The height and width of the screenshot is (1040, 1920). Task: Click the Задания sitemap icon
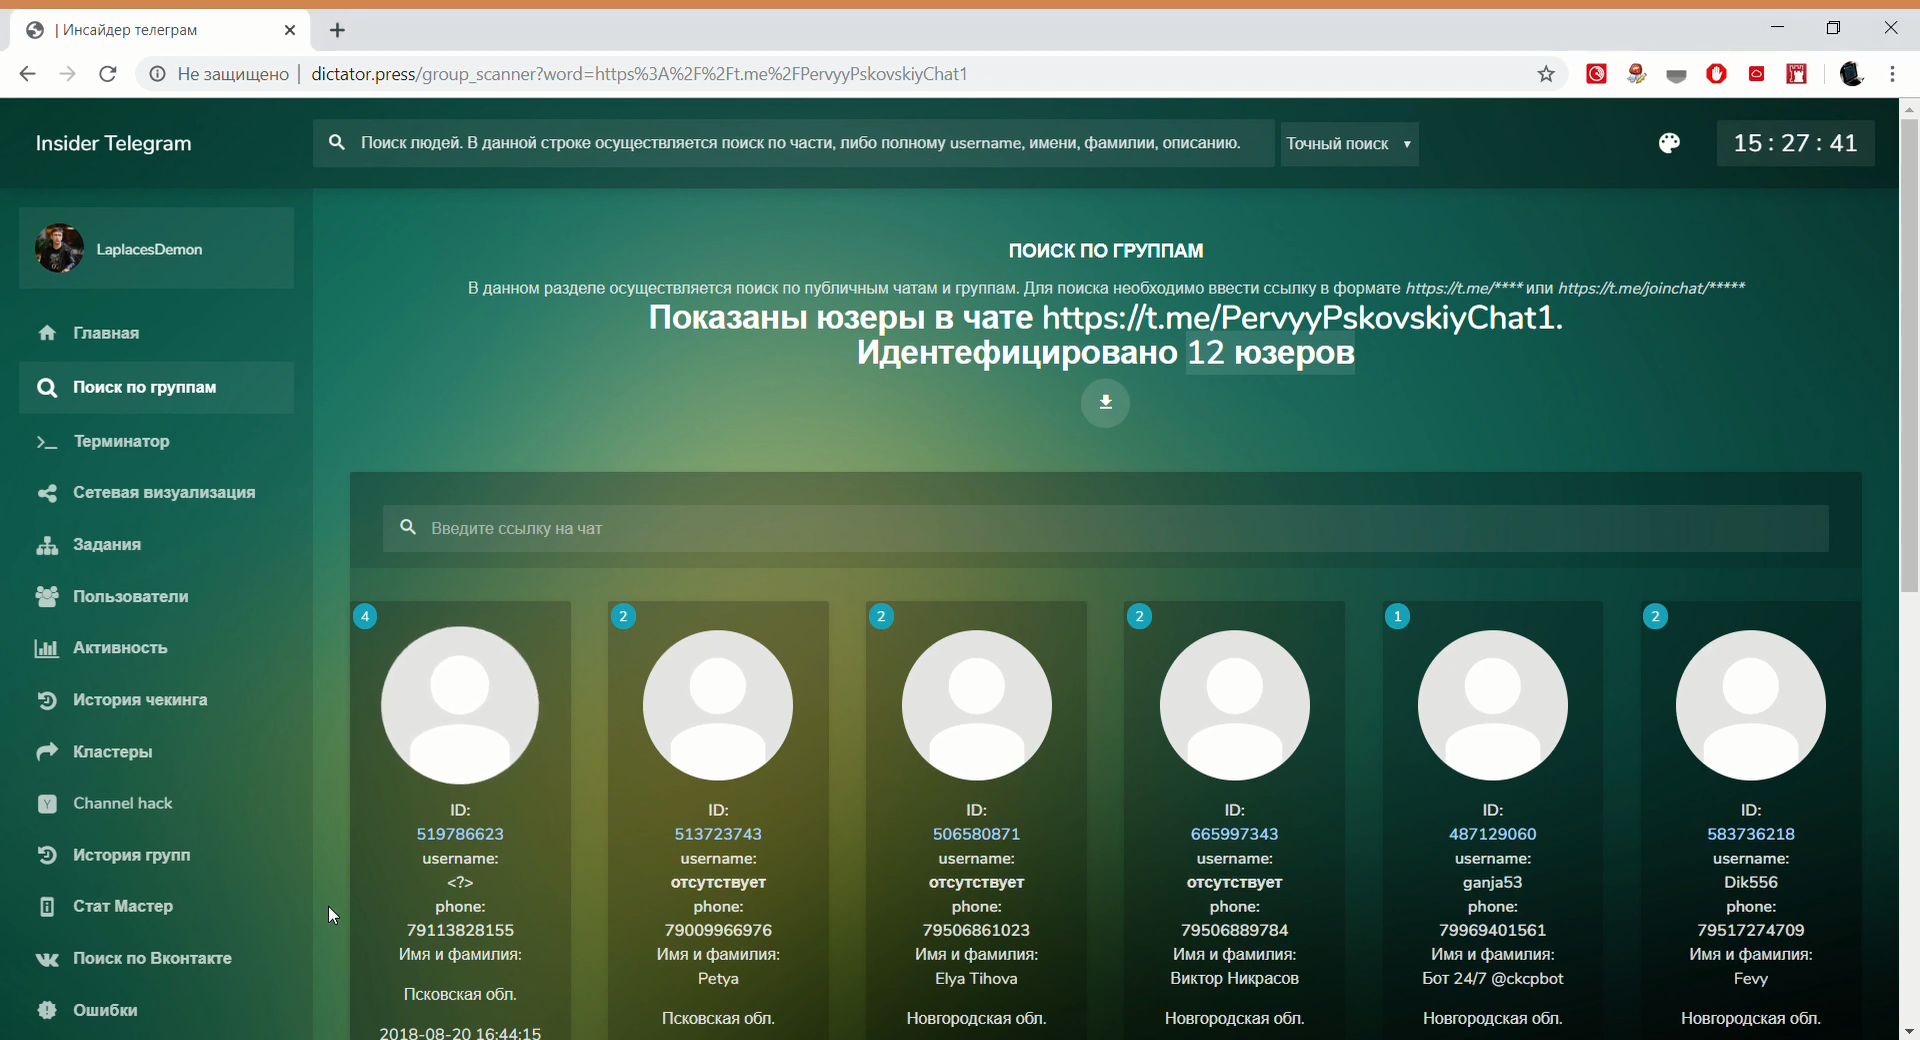point(47,545)
